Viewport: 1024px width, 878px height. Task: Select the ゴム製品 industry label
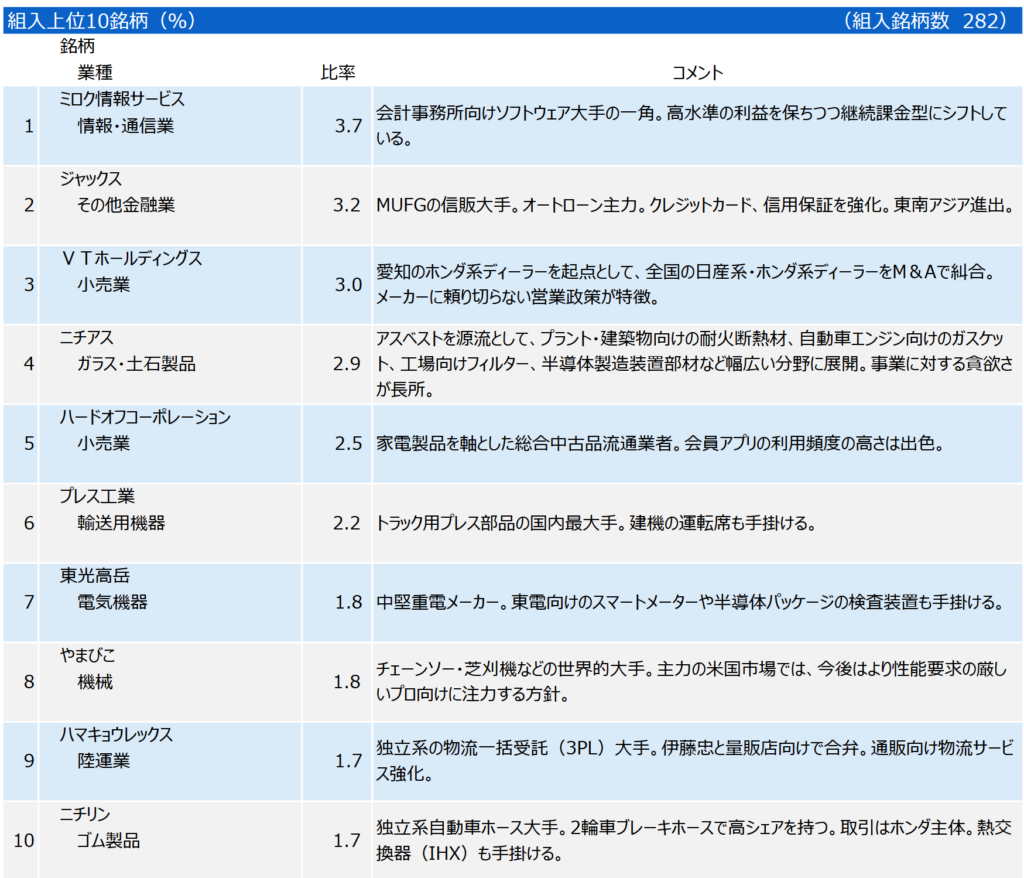coord(108,841)
